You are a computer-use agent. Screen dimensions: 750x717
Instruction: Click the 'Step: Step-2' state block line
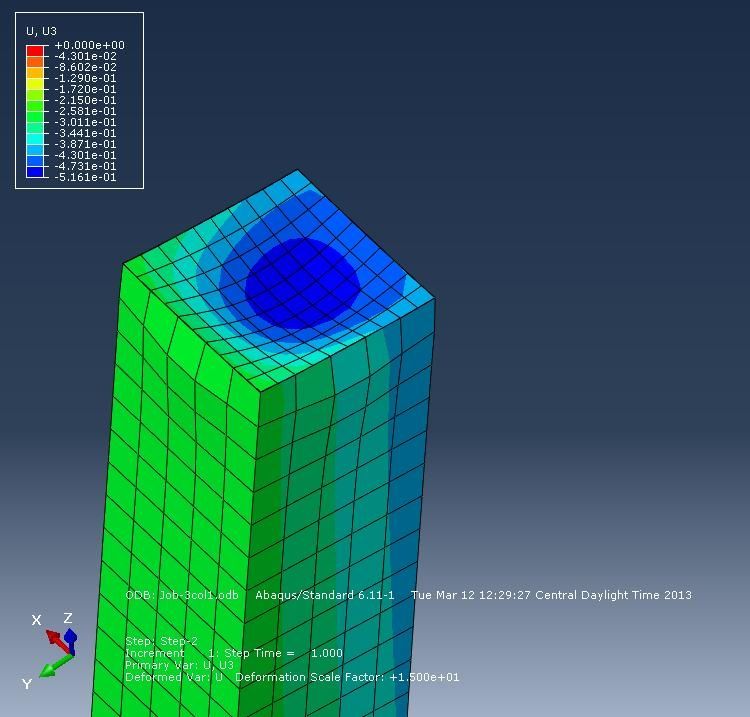point(161,641)
